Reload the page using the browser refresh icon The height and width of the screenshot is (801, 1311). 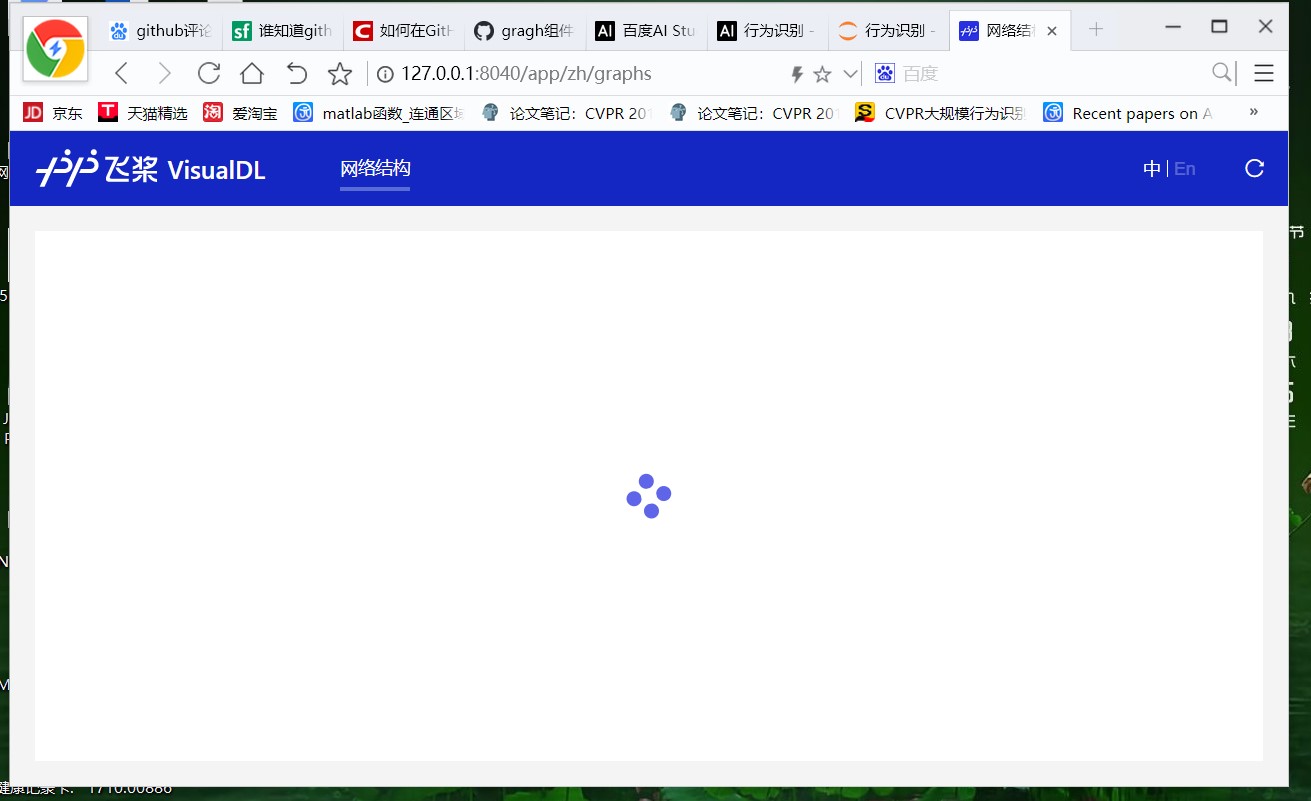pyautogui.click(x=208, y=73)
